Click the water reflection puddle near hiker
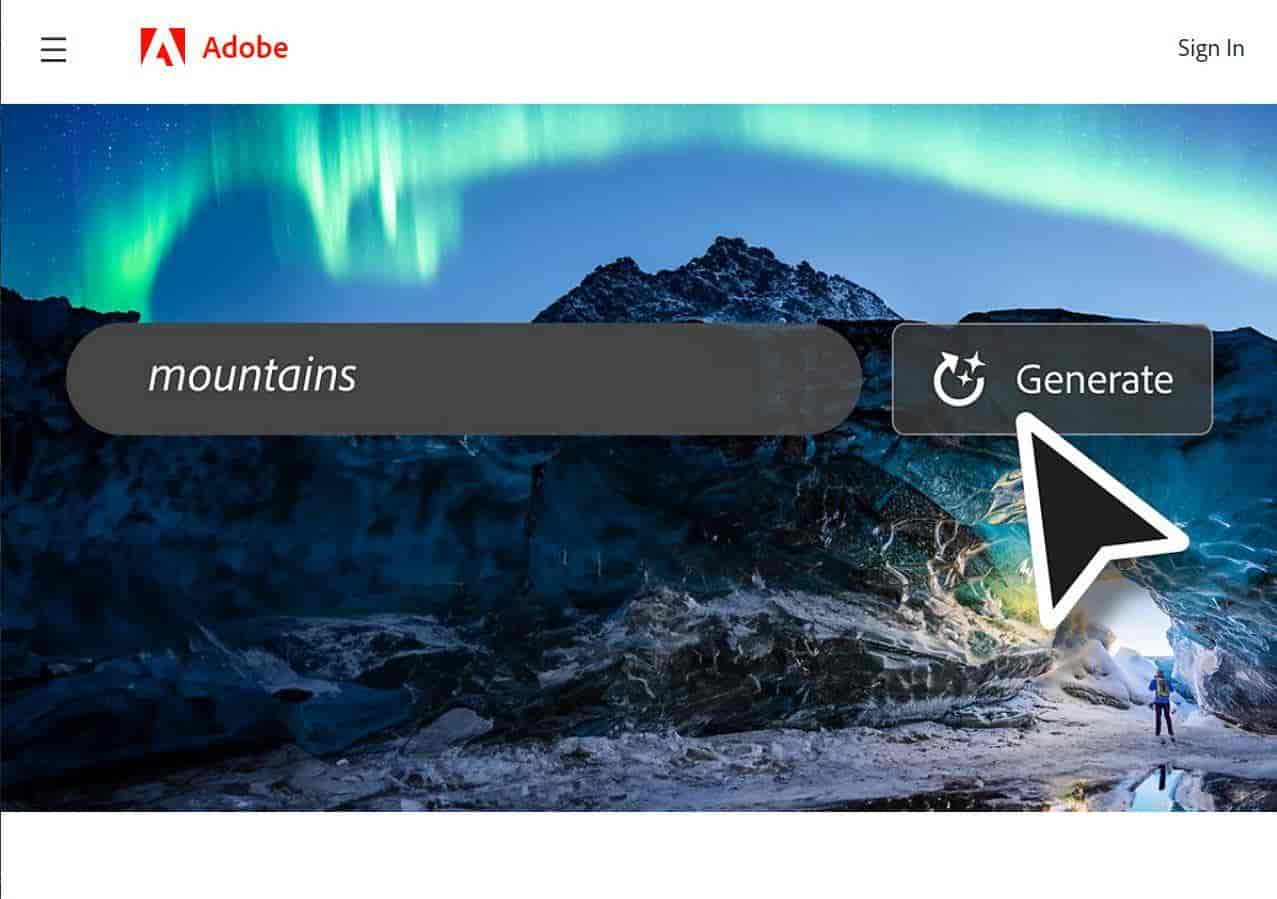 [x=1160, y=787]
